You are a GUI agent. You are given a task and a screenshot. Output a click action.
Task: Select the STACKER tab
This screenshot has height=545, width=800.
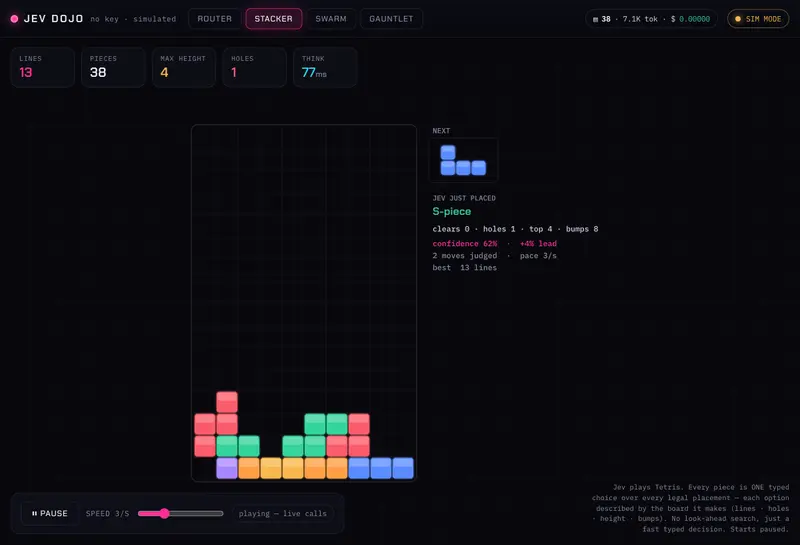click(273, 19)
